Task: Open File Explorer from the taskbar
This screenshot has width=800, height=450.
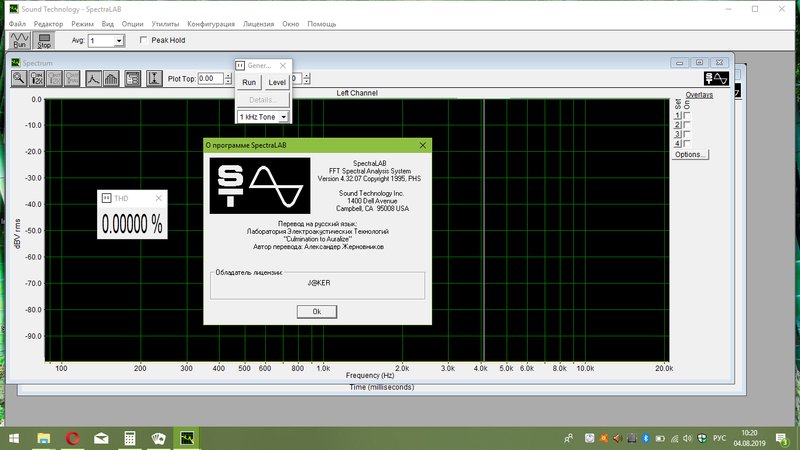Action: click(44, 438)
